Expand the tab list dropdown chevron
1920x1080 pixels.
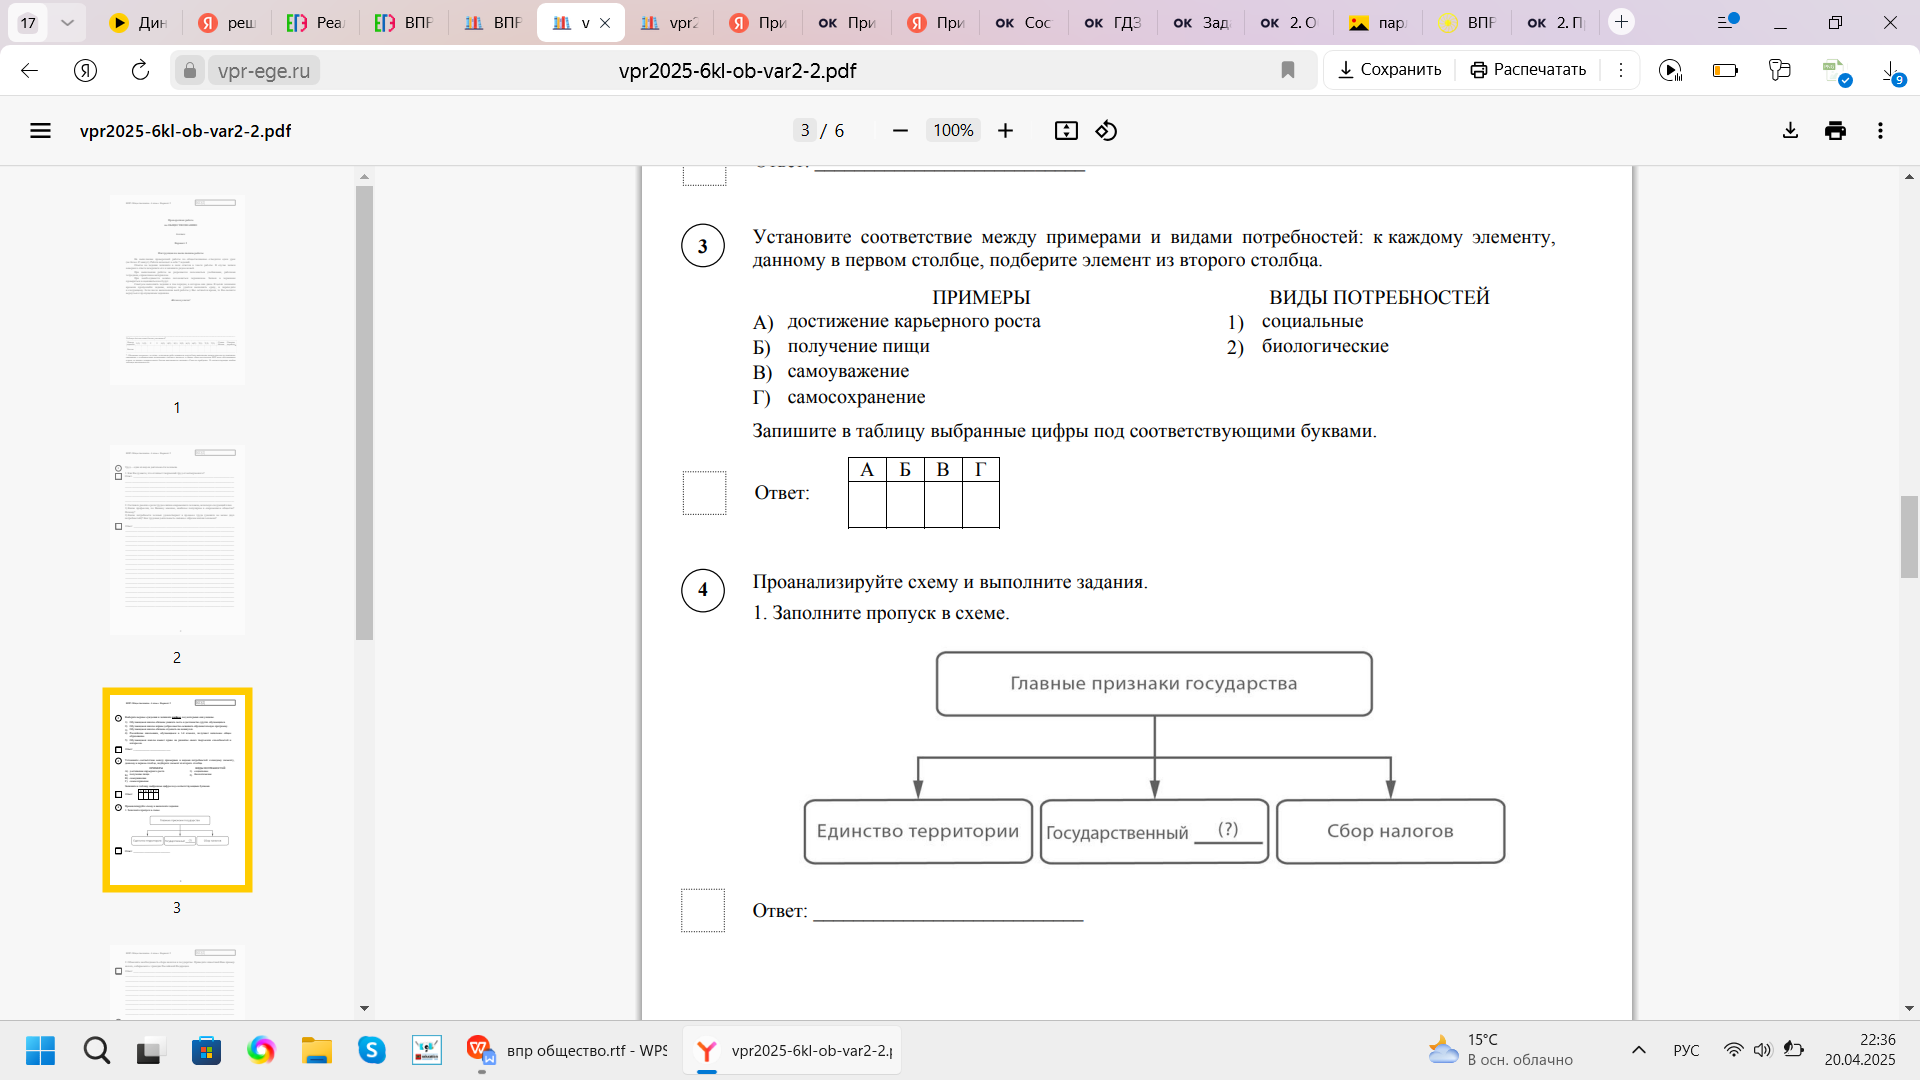point(67,22)
